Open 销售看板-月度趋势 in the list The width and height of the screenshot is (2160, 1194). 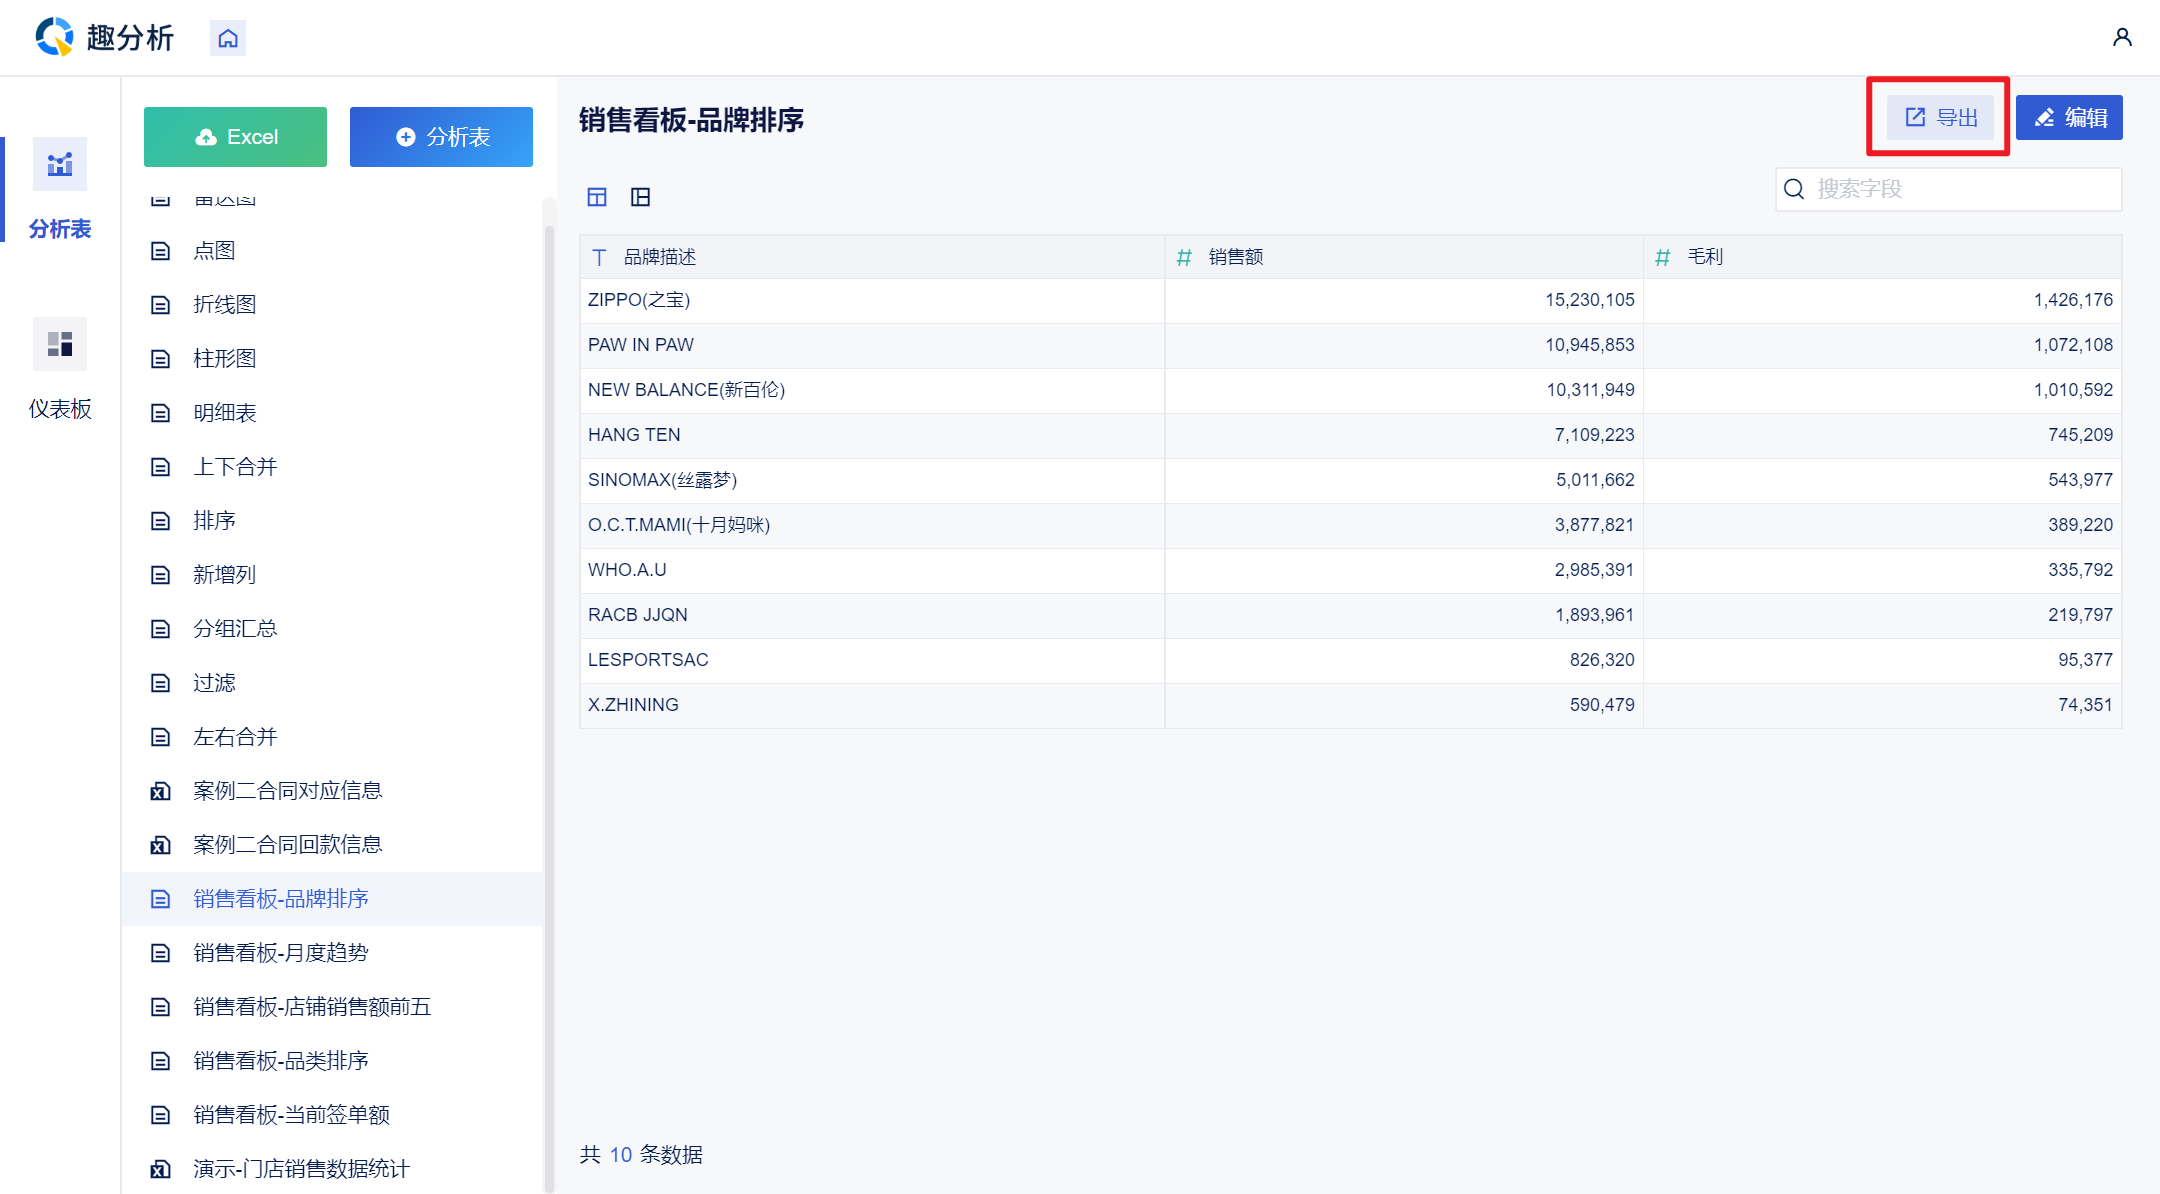coord(281,953)
